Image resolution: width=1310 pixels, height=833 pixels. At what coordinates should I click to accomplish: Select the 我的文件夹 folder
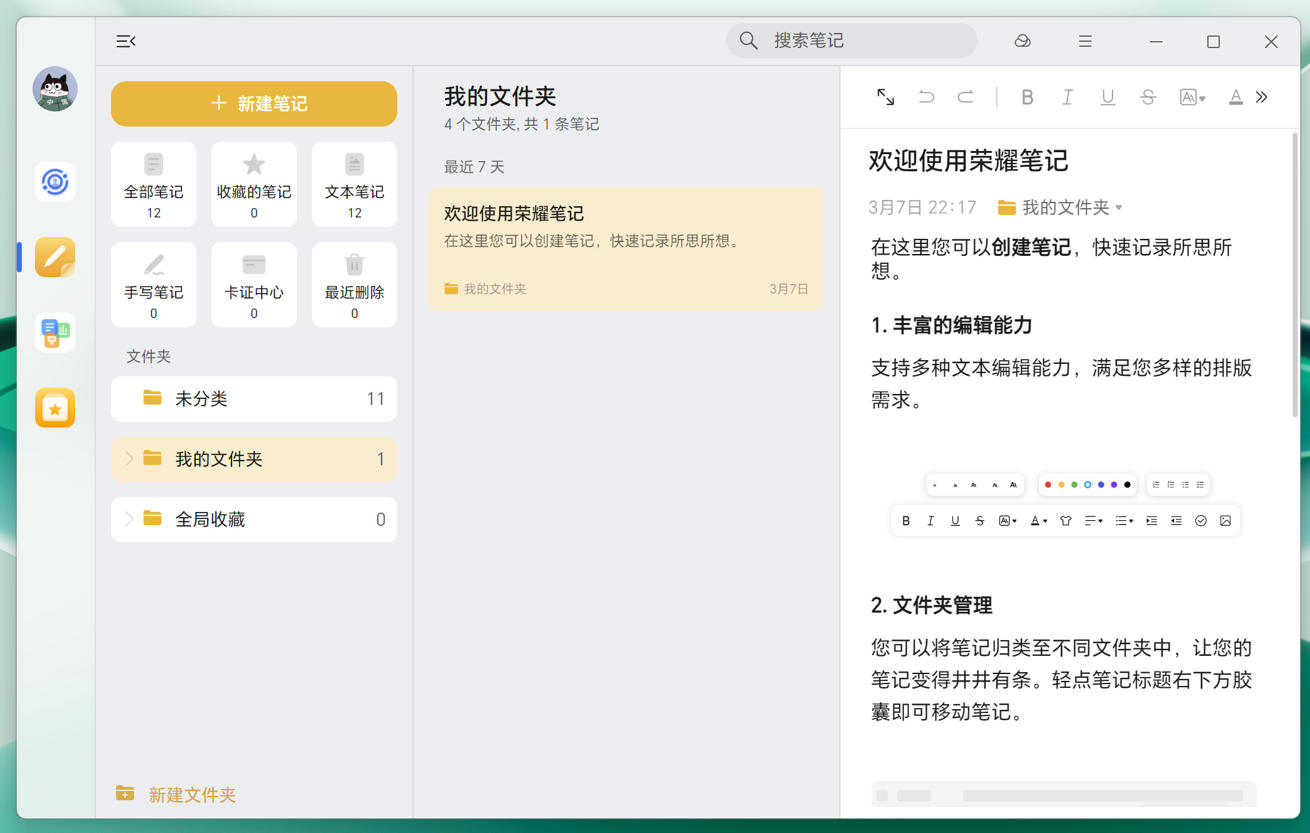(x=254, y=459)
